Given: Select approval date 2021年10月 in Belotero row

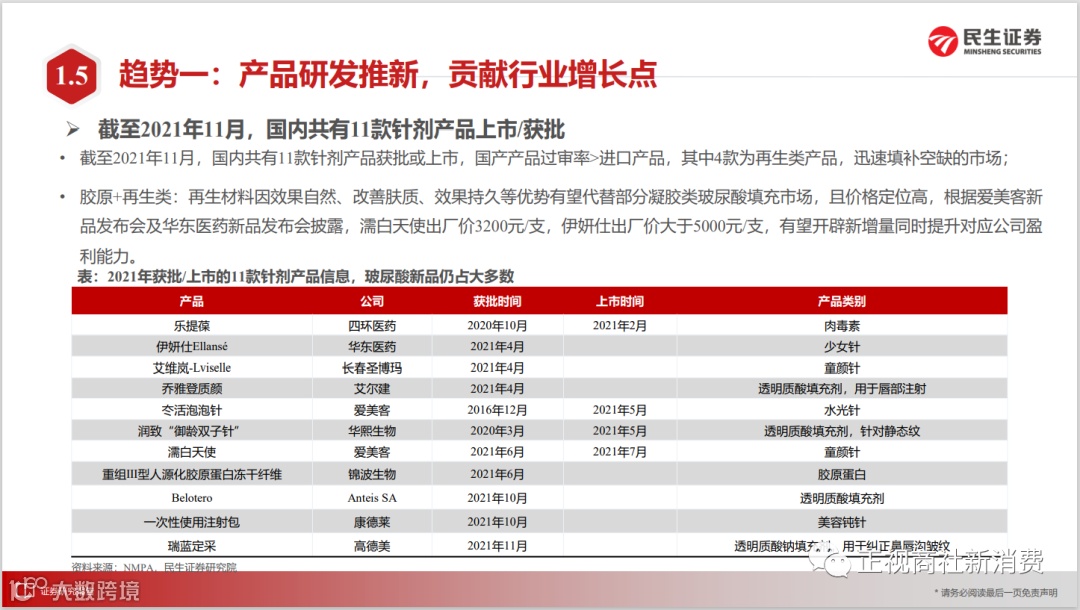Looking at the screenshot, I should tap(497, 498).
